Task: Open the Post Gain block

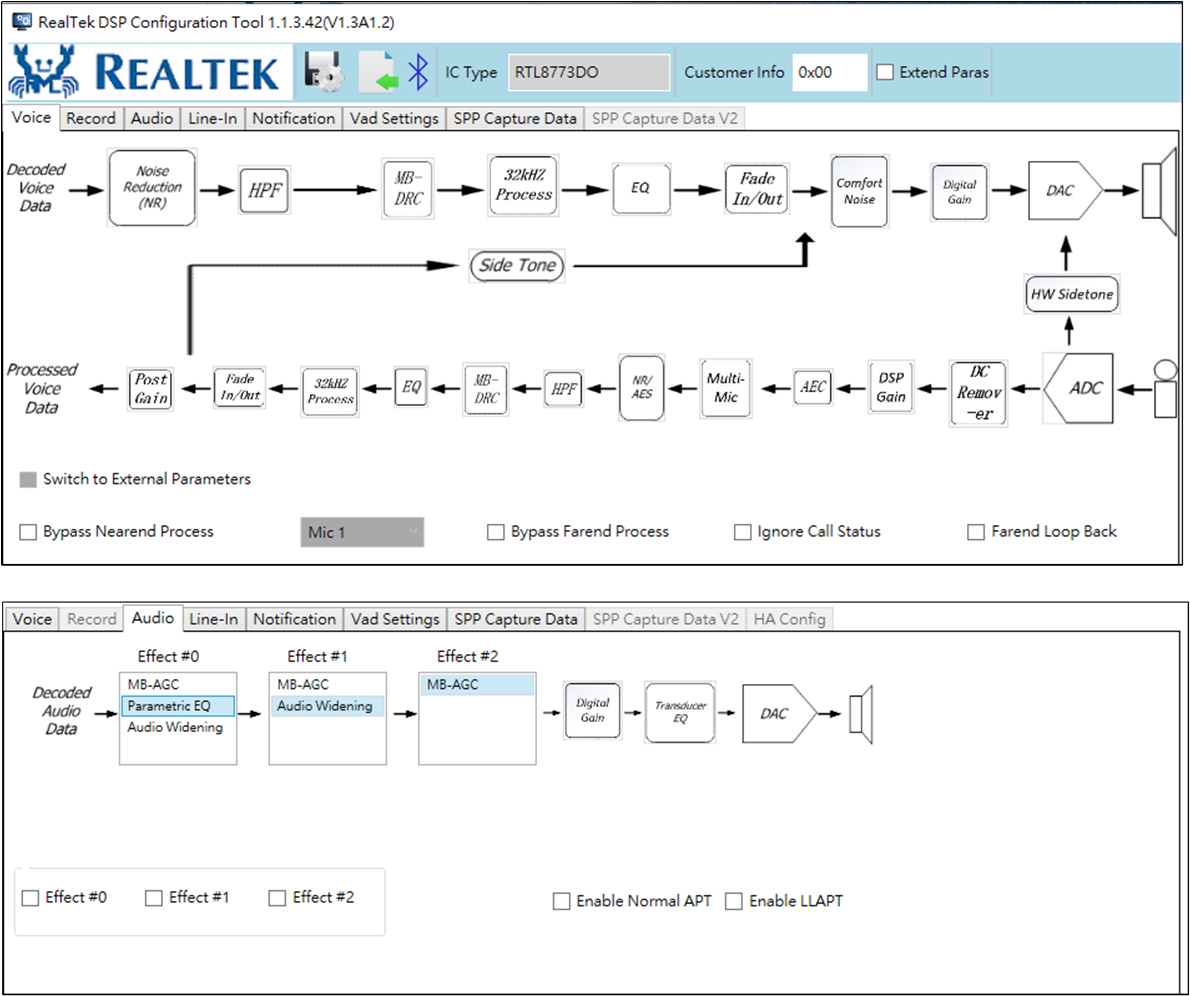Action: [151, 389]
